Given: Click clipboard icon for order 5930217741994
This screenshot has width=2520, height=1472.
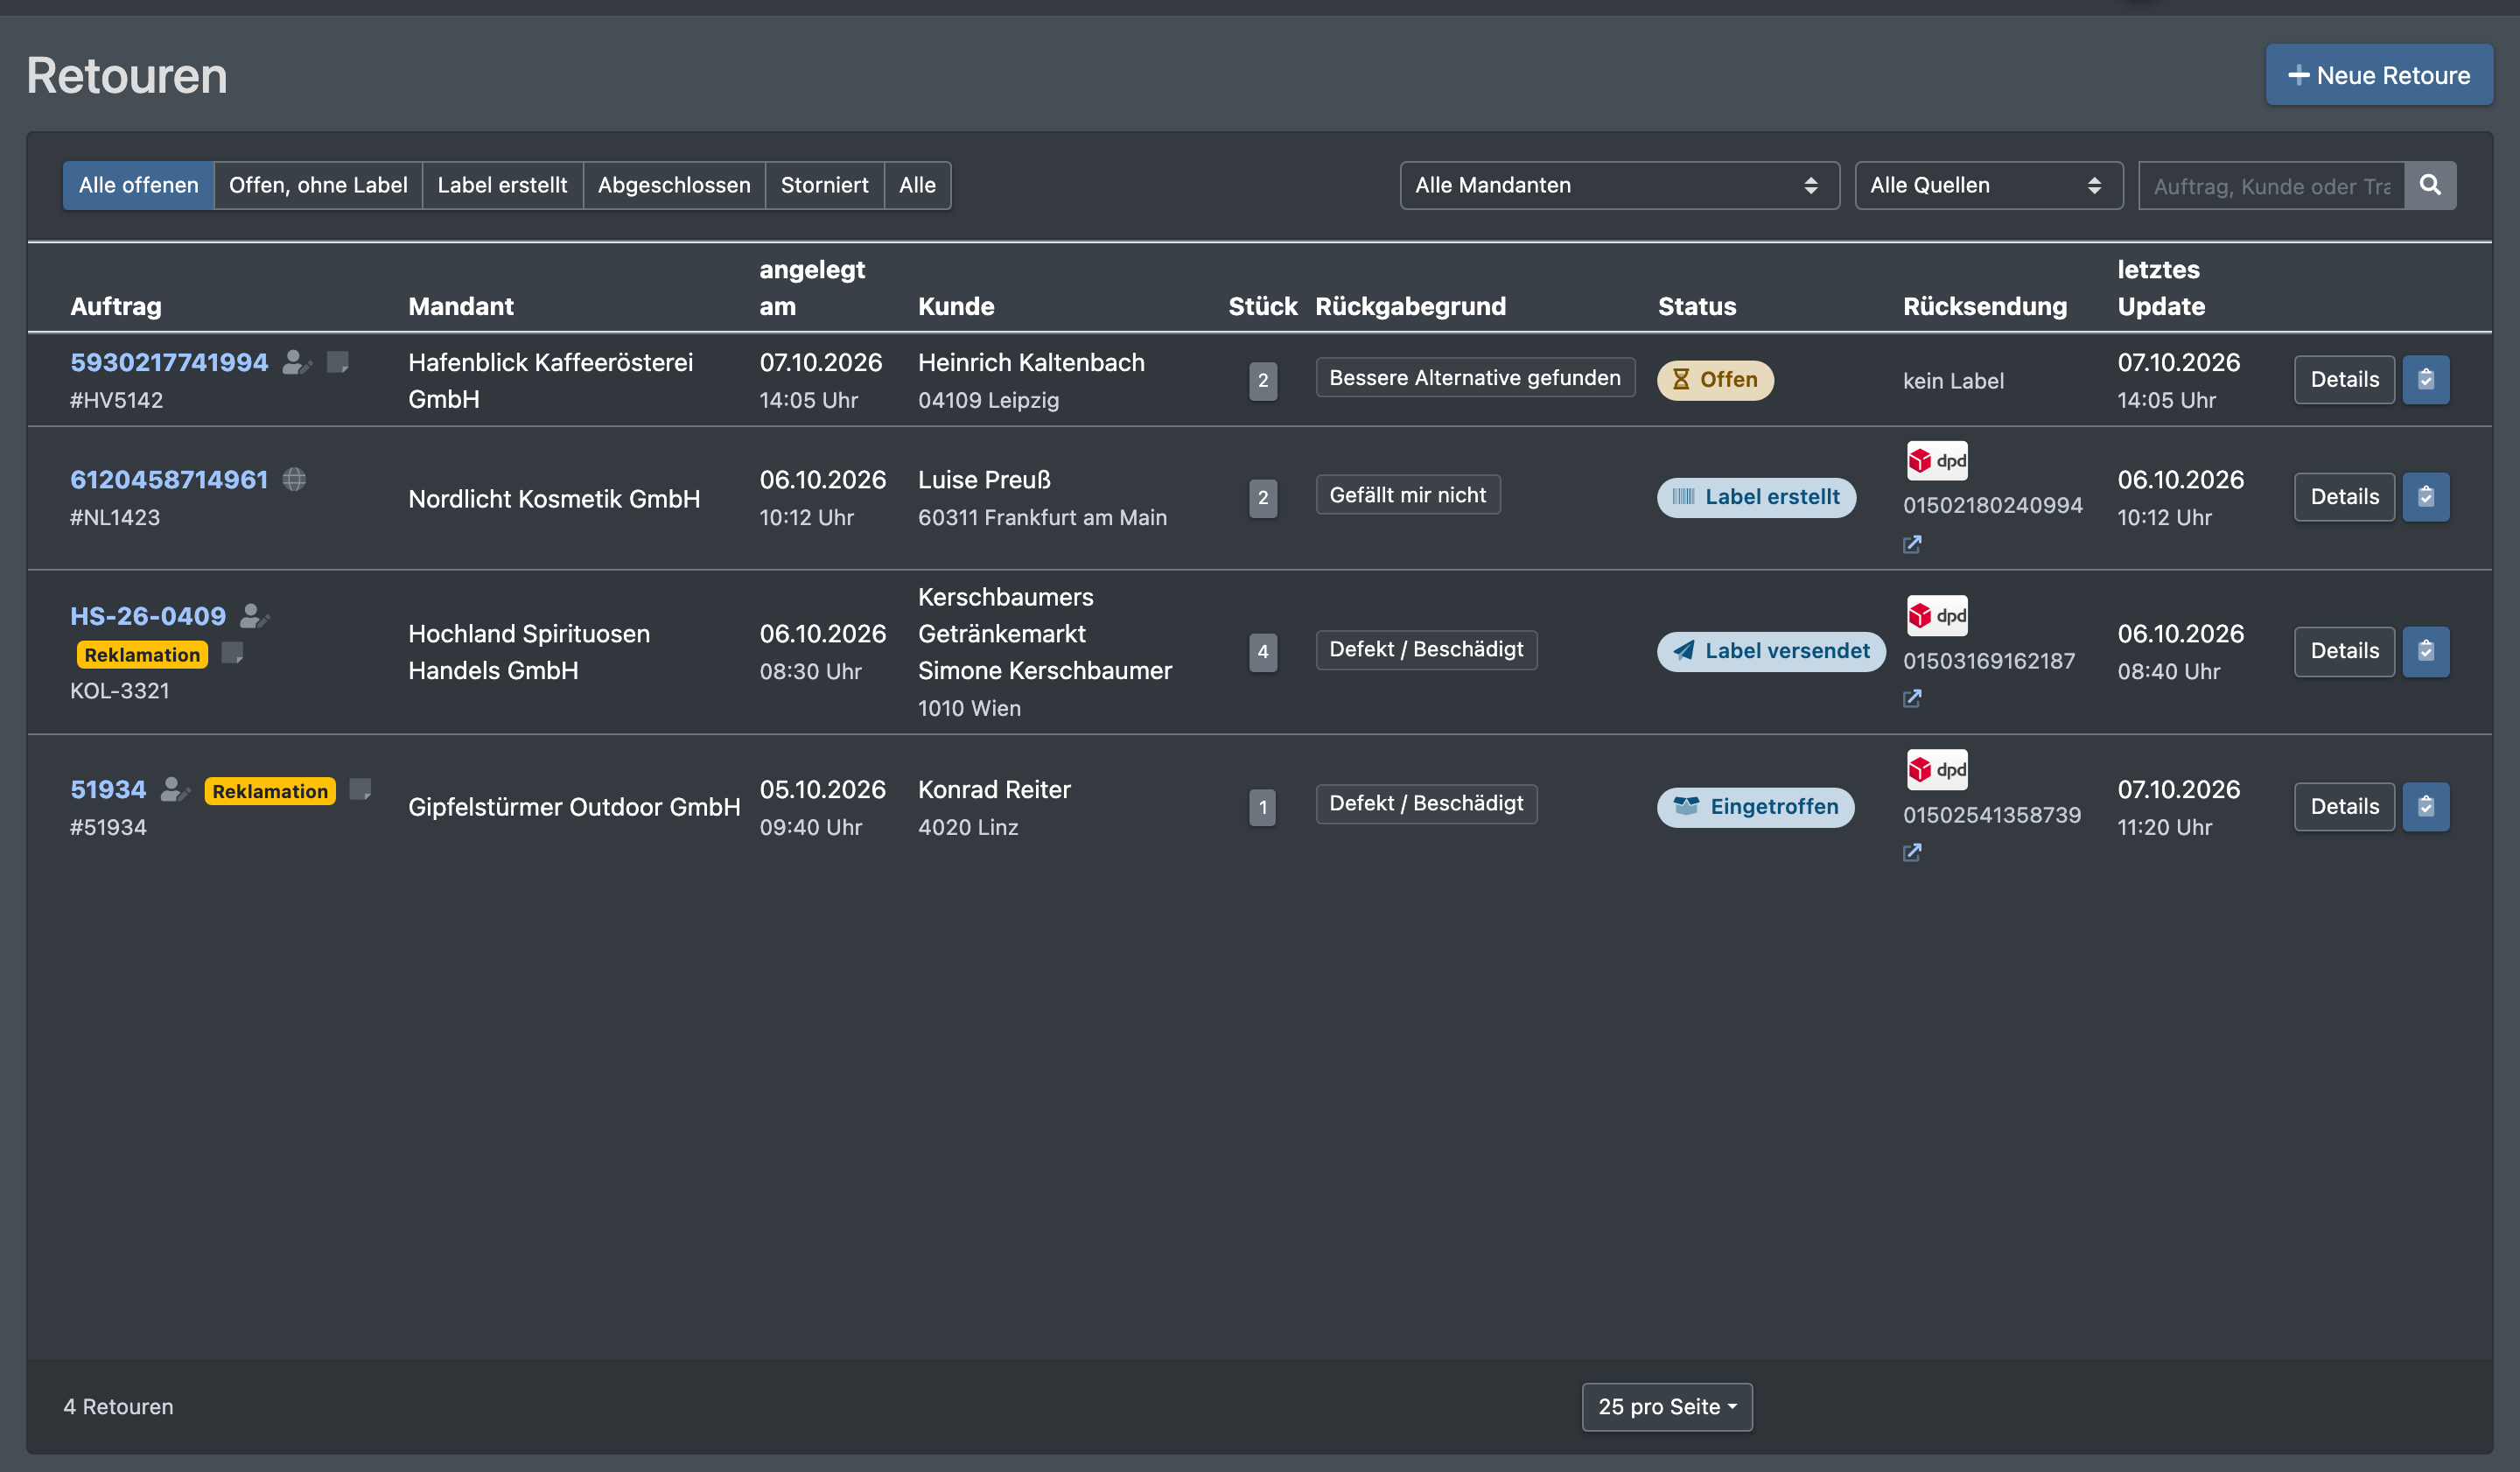Looking at the screenshot, I should (2426, 380).
